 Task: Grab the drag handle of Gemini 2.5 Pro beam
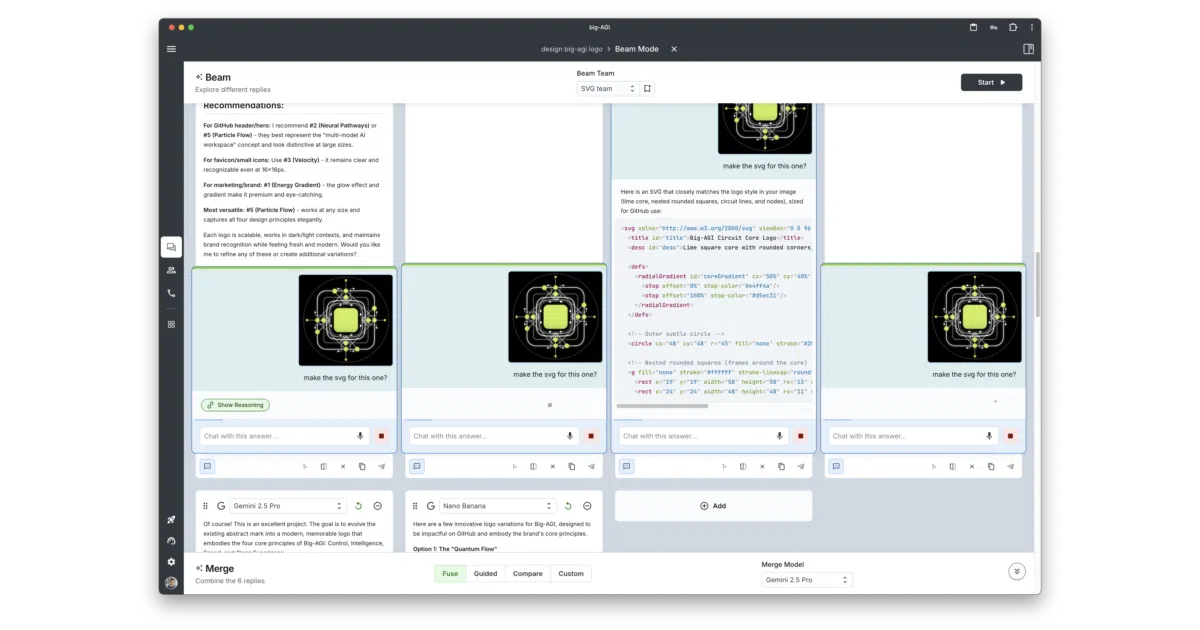tap(206, 506)
